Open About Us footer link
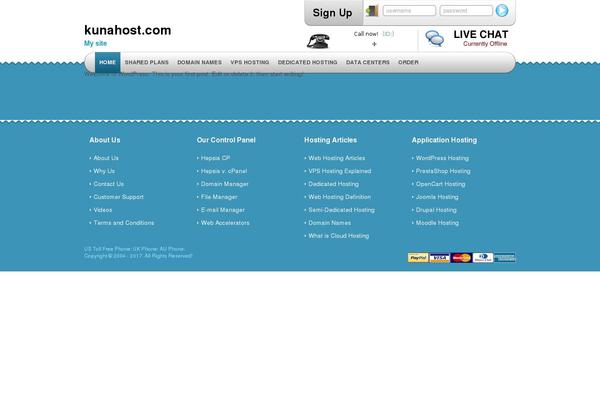 (x=106, y=158)
